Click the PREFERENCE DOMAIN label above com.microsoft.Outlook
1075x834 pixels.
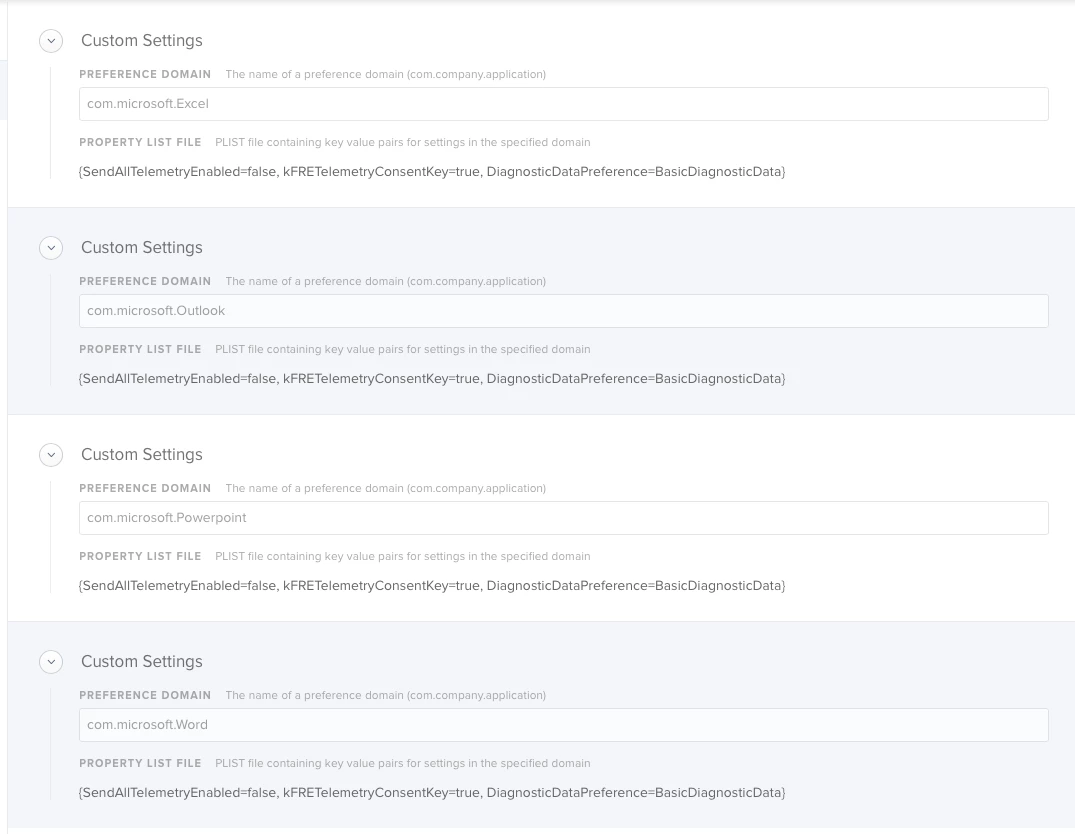click(x=145, y=281)
